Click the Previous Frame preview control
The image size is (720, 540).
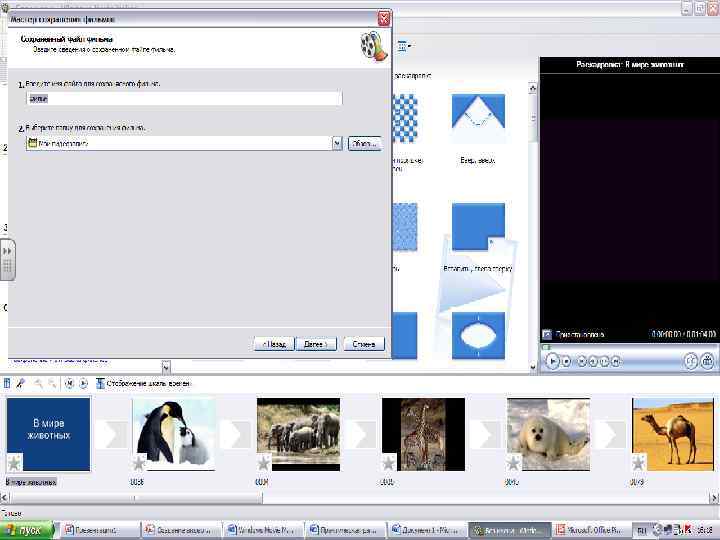pos(593,362)
